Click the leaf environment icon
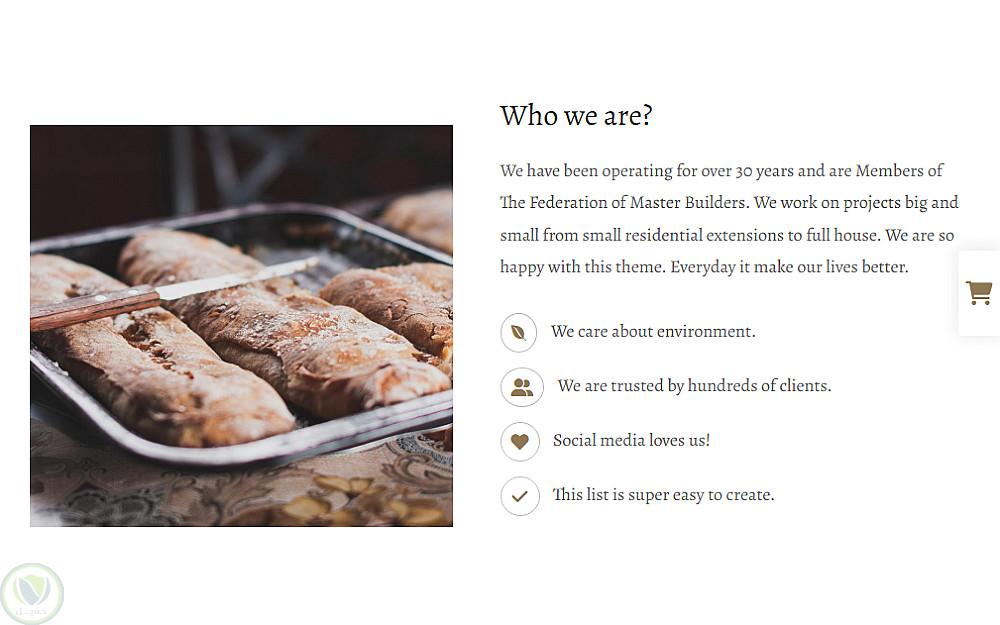 [x=519, y=332]
